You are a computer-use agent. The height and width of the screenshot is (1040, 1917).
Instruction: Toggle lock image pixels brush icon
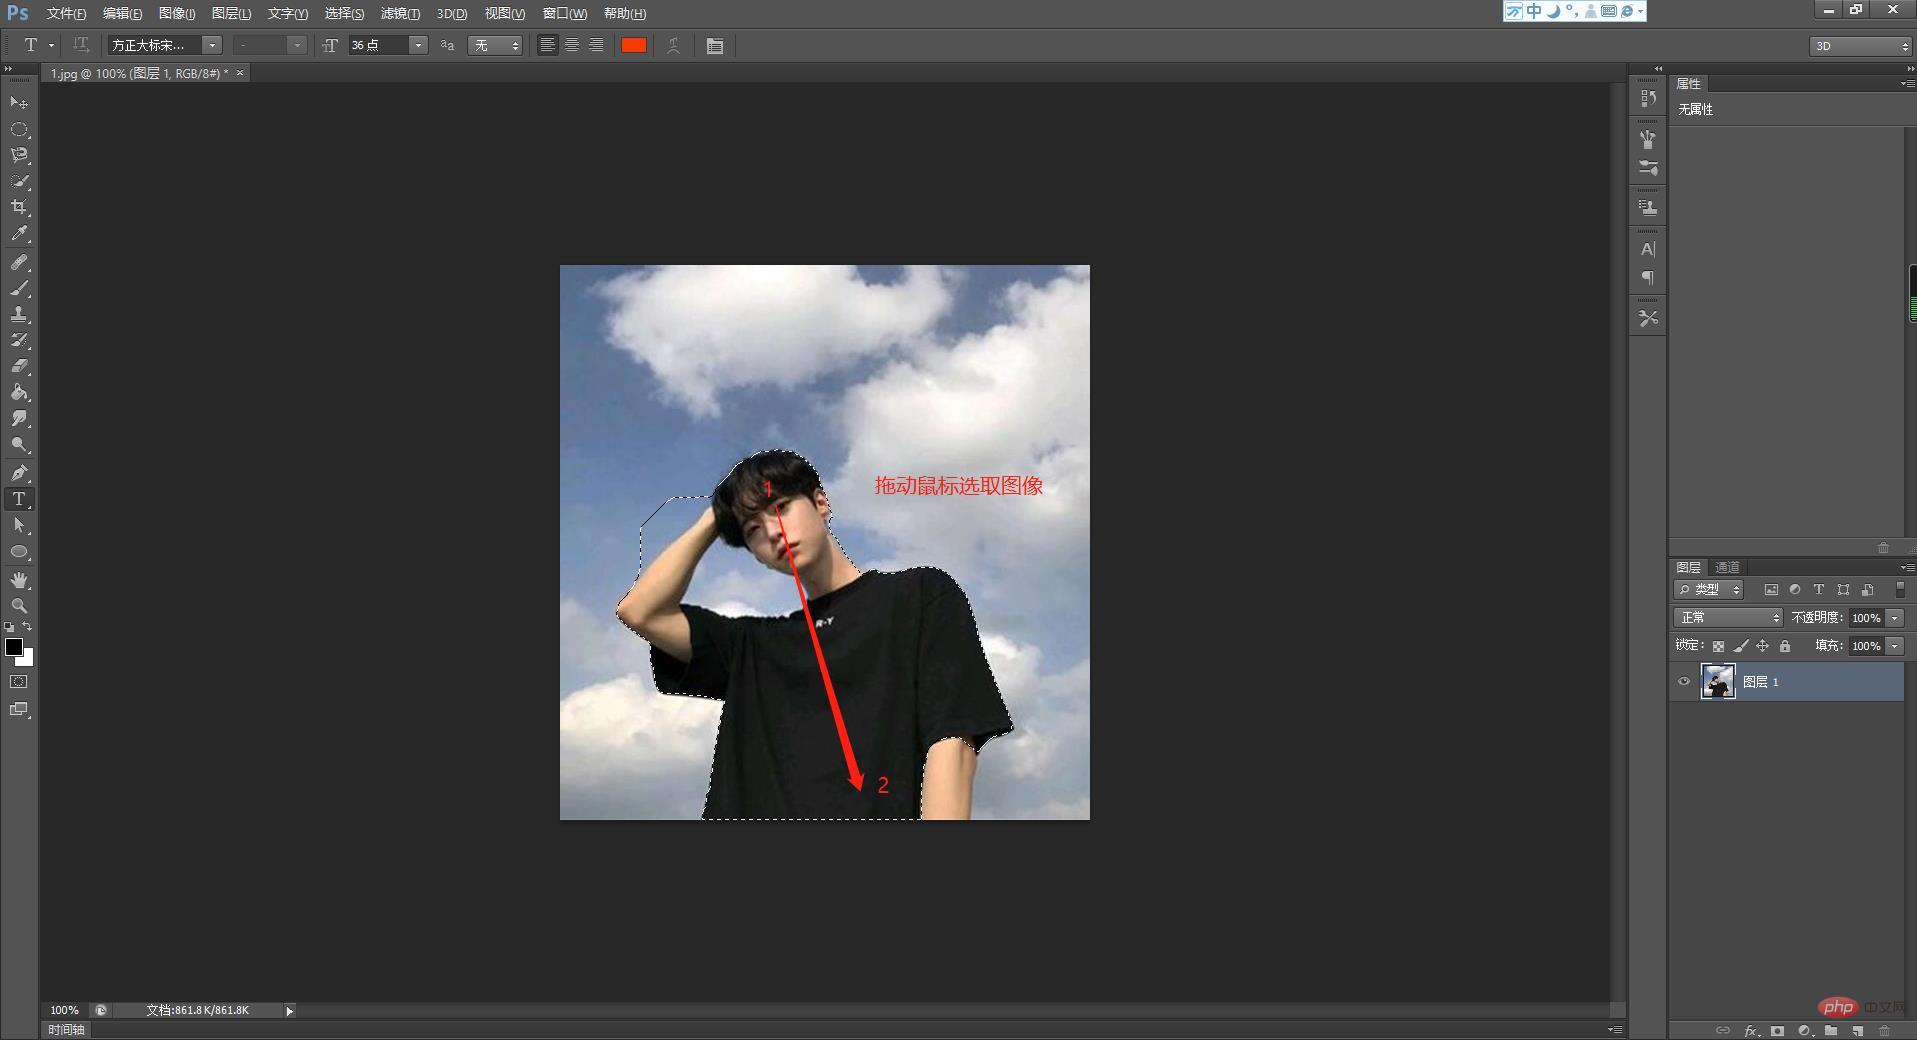1741,646
